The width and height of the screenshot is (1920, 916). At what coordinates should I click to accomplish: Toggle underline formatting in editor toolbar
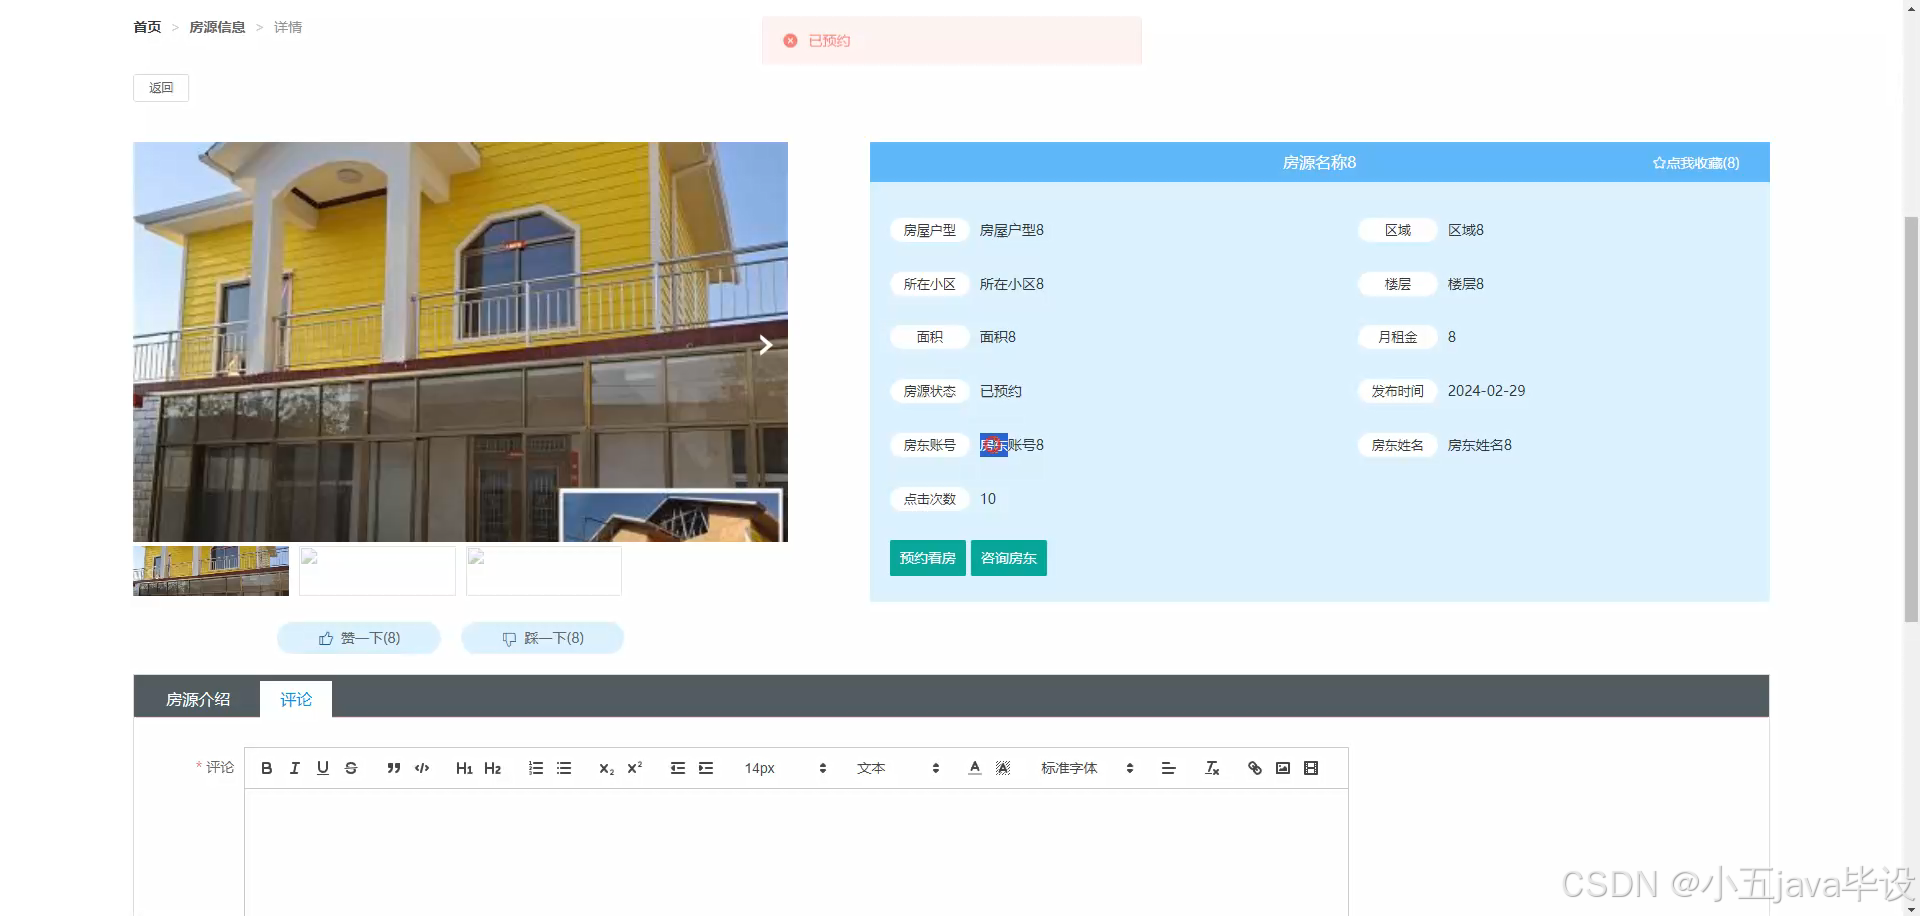click(x=322, y=768)
